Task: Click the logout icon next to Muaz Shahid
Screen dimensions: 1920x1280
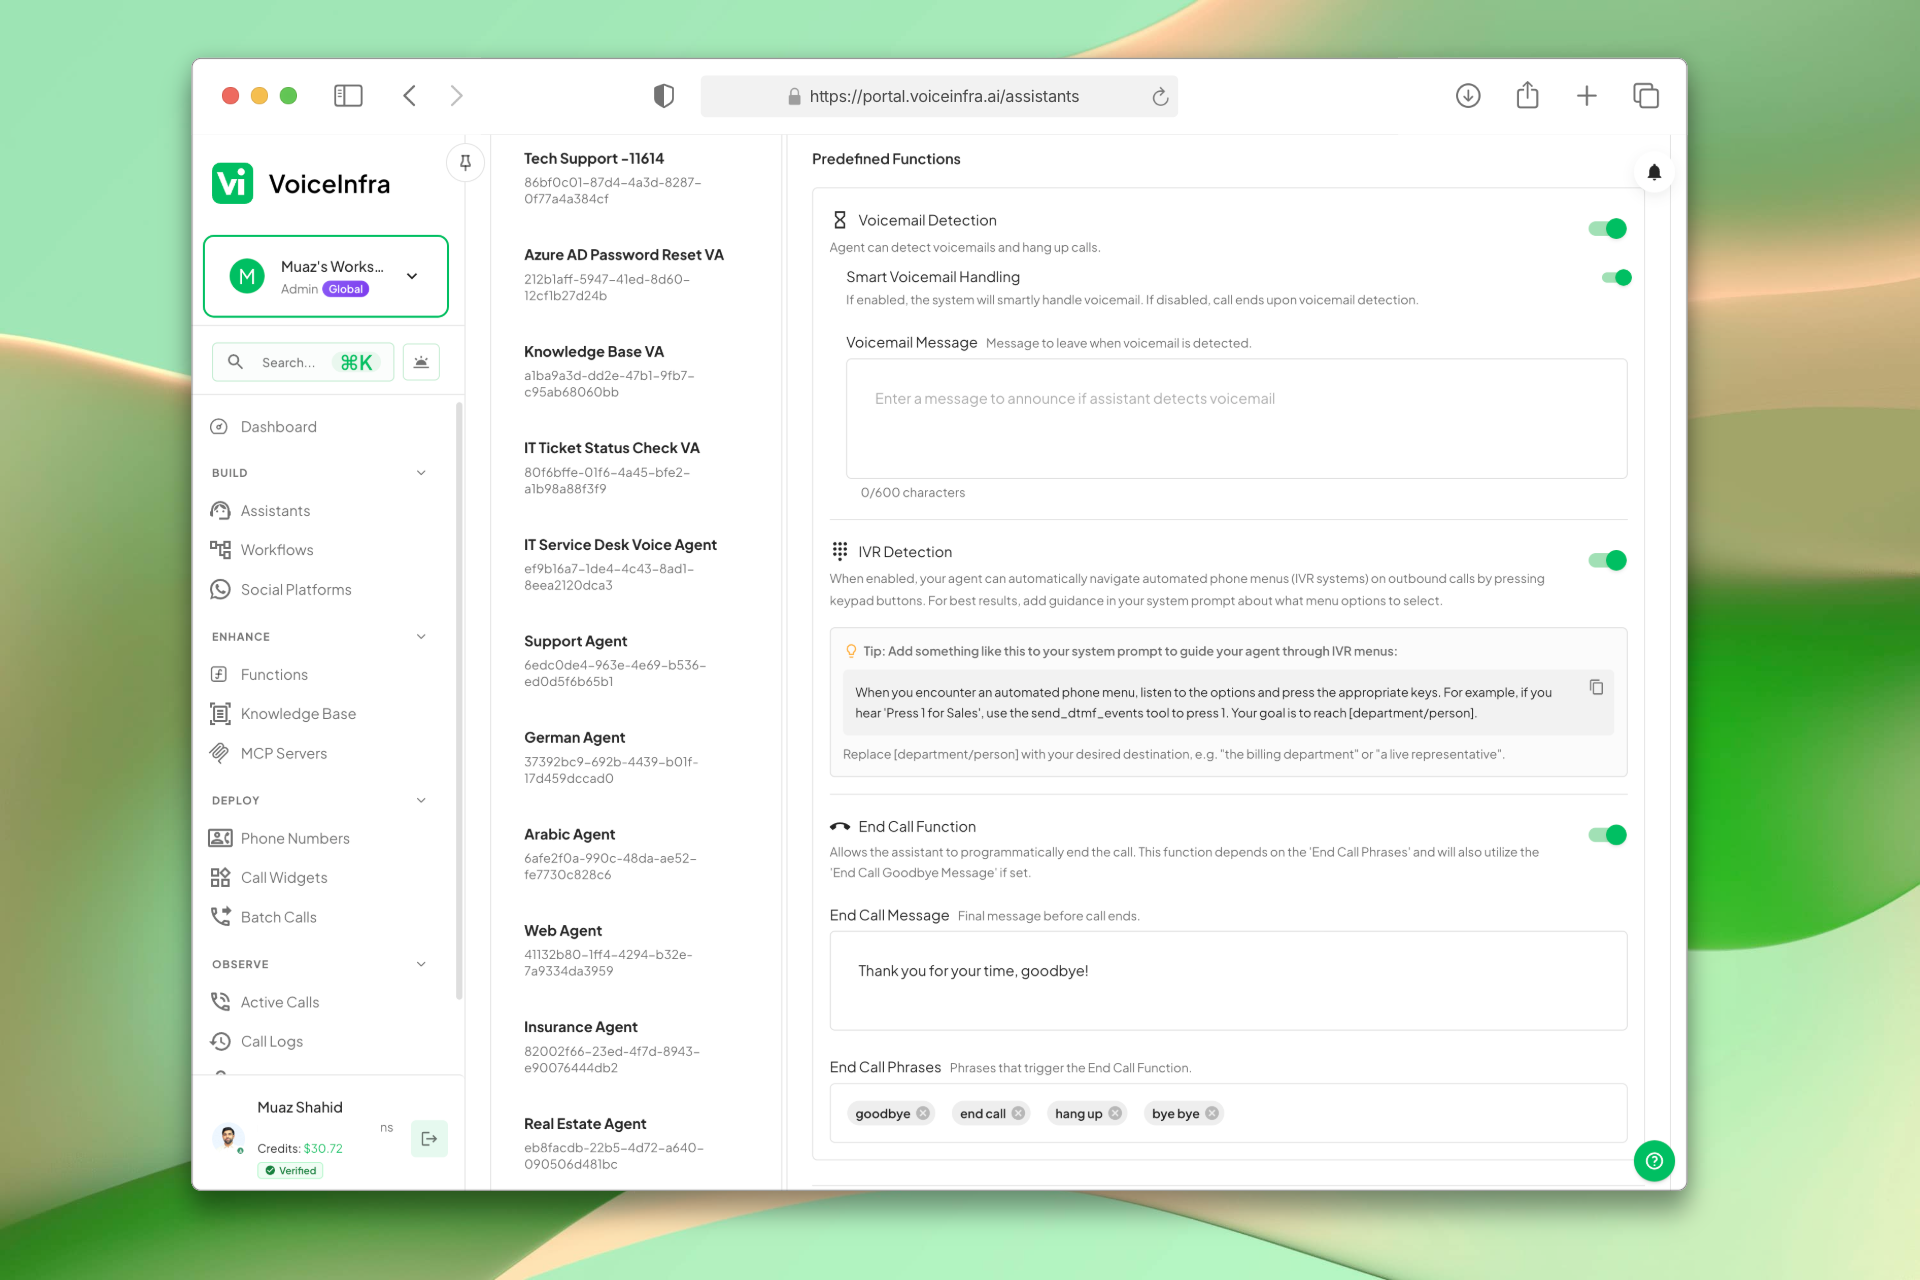Action: (x=429, y=1138)
